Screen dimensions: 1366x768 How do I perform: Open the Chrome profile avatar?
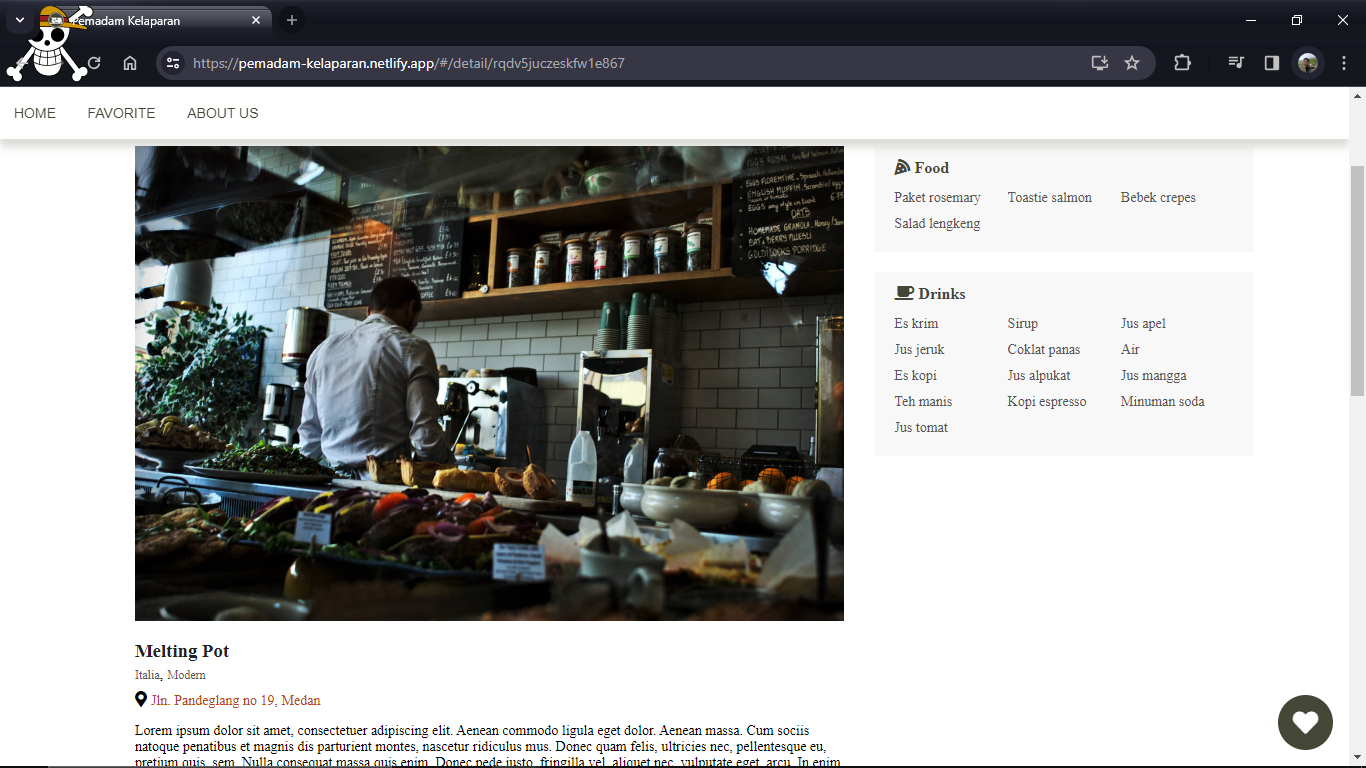pyautogui.click(x=1308, y=63)
